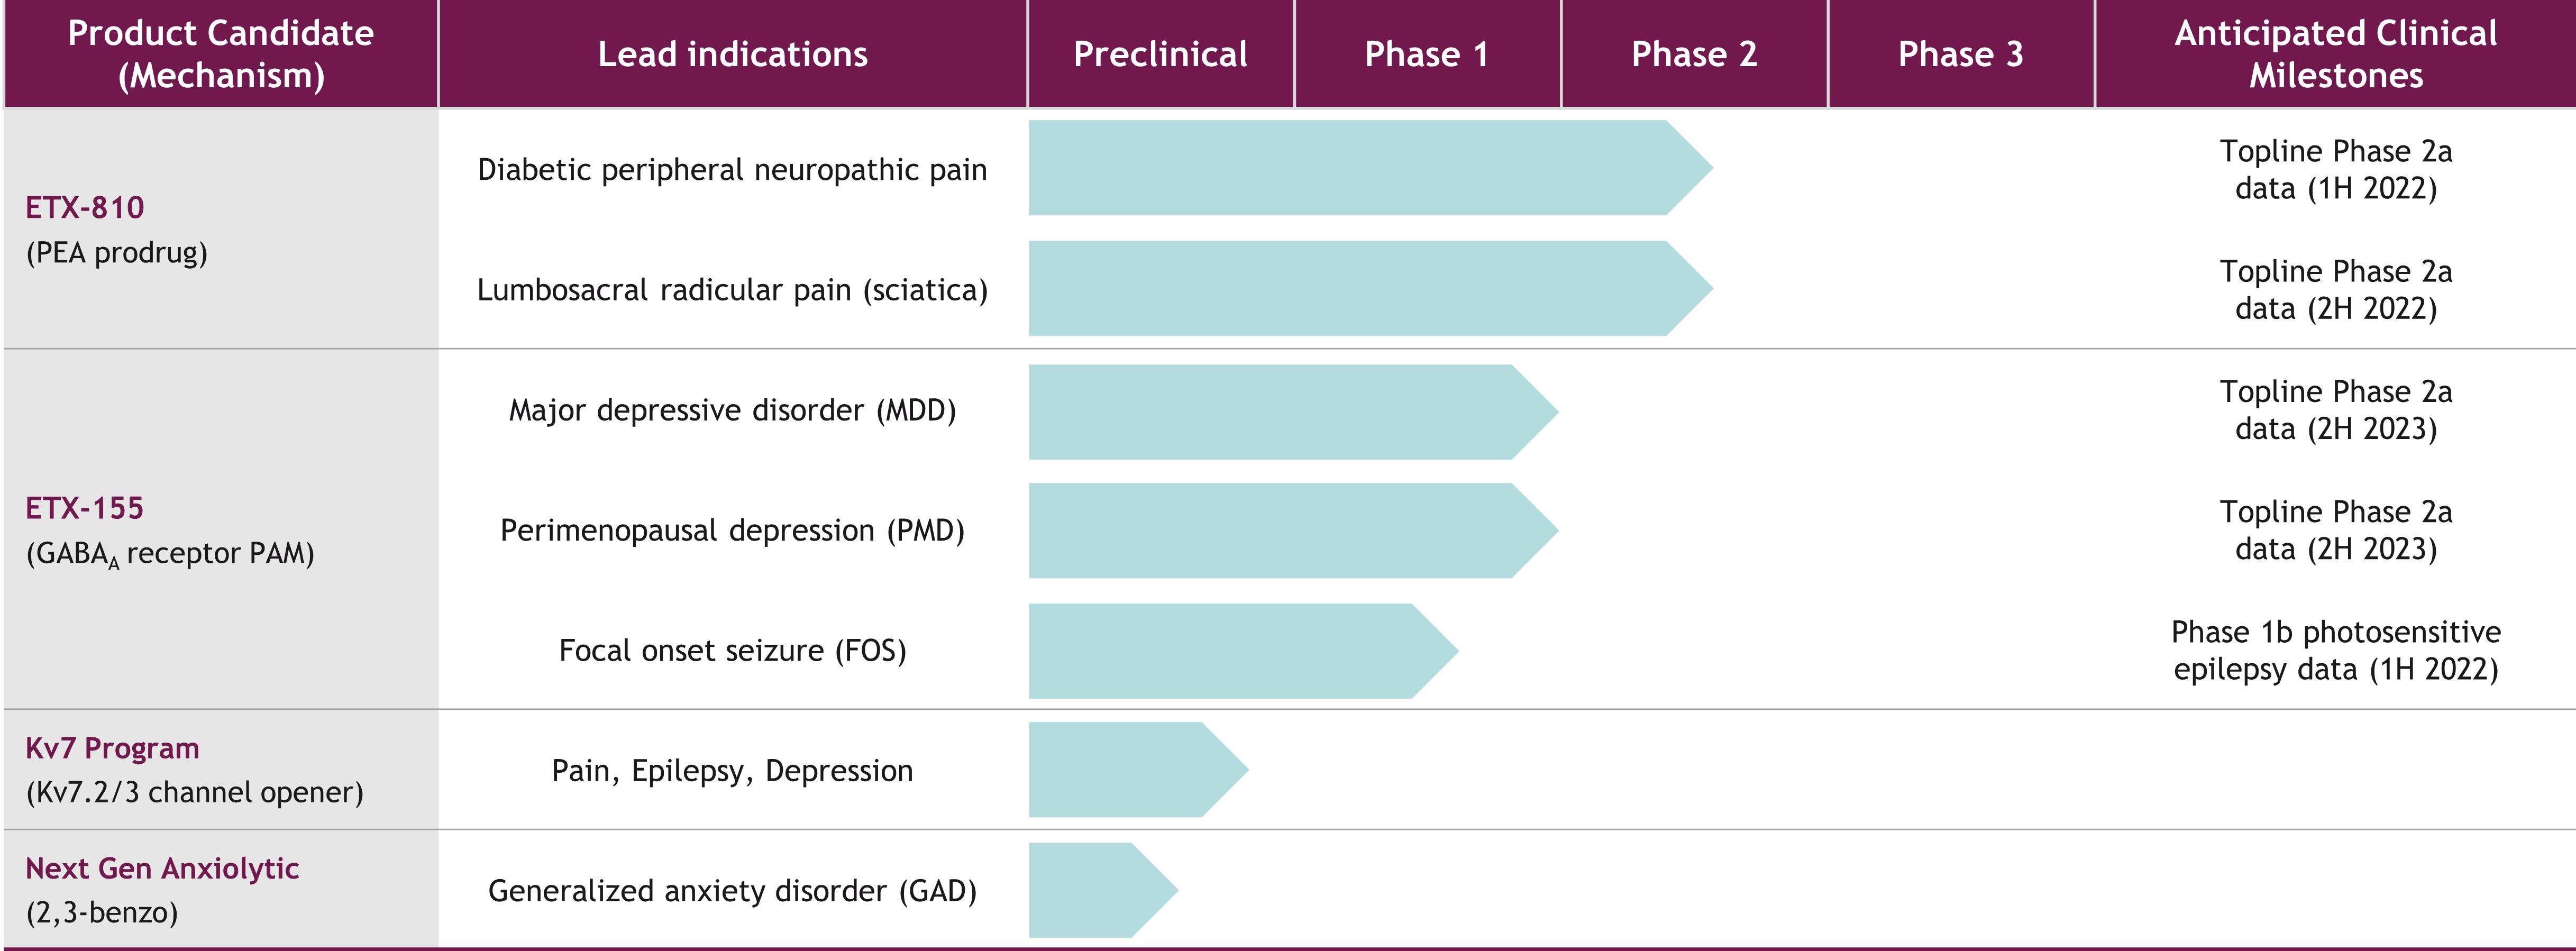Click the Preclinical column header
Image resolution: width=2576 pixels, height=951 pixels.
[1160, 54]
